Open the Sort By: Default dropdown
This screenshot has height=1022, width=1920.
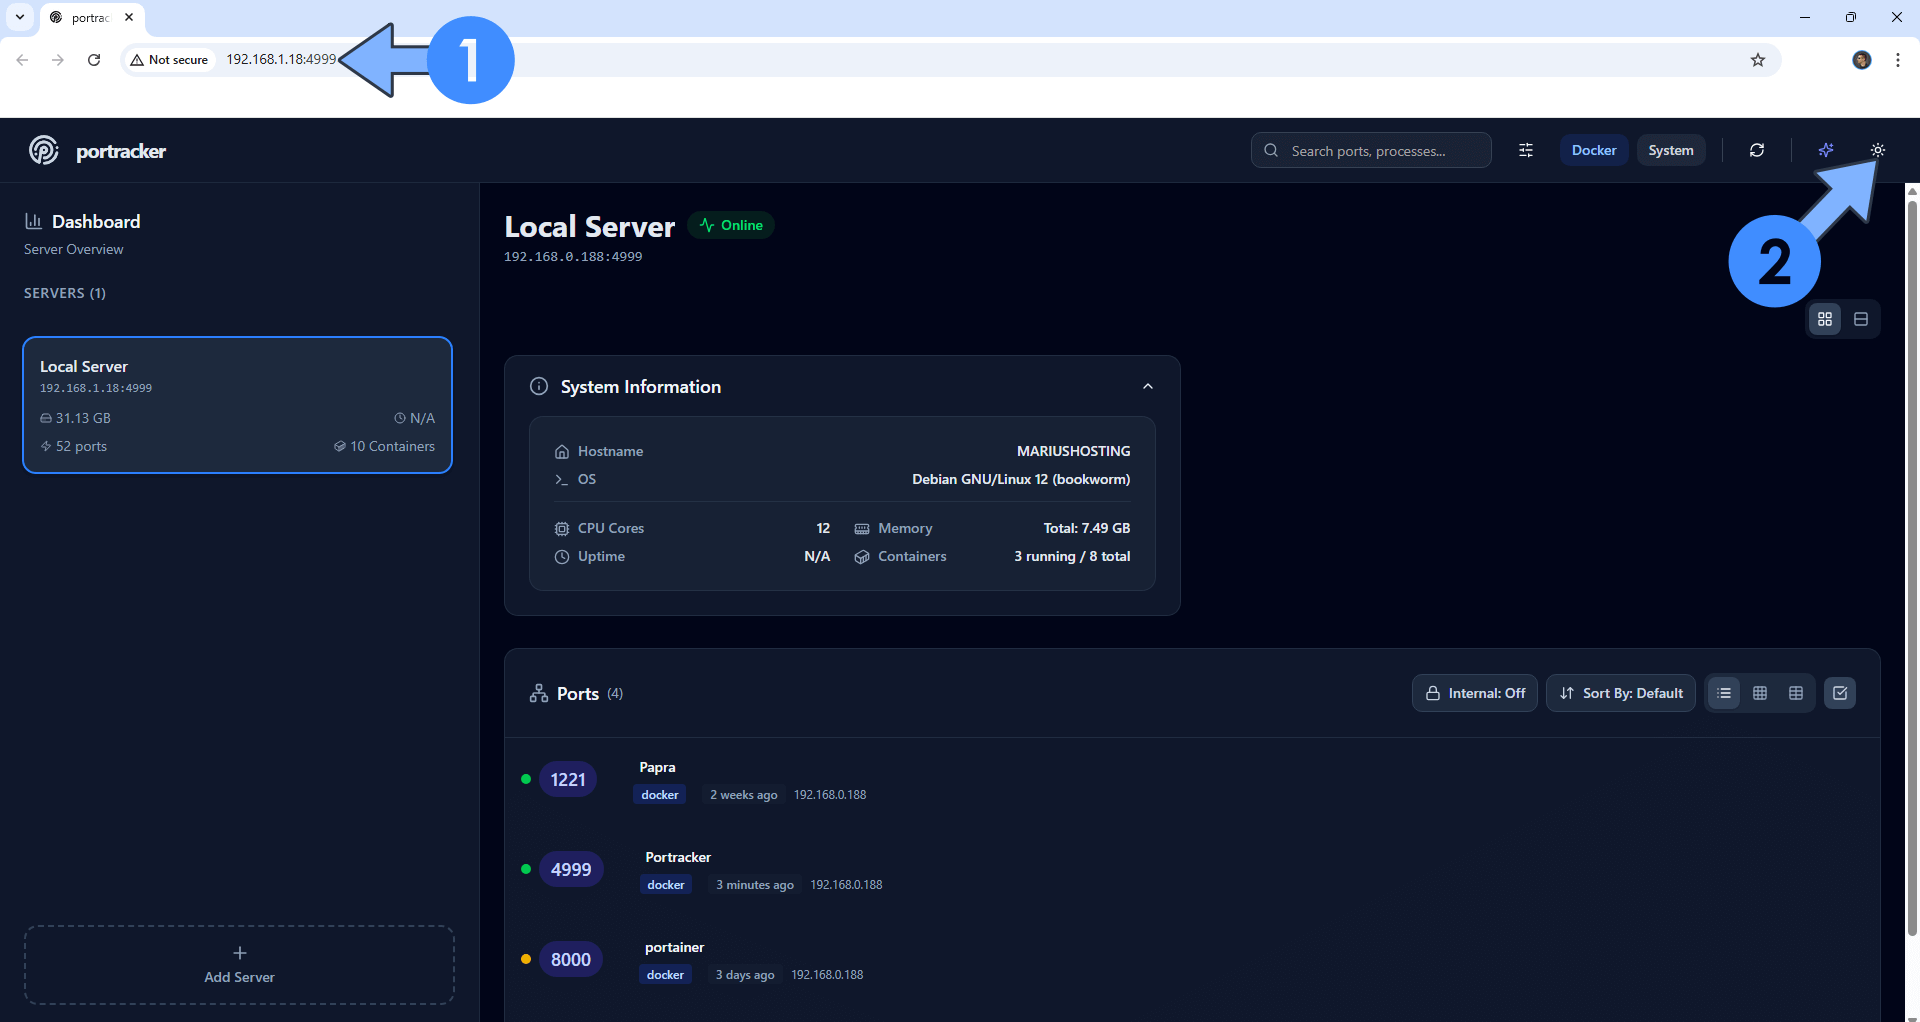(1621, 693)
